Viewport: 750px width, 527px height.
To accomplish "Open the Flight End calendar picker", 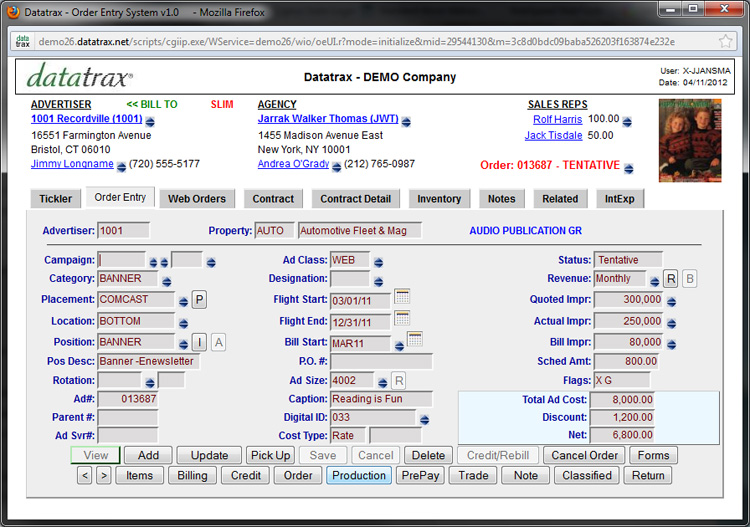I will [x=402, y=318].
